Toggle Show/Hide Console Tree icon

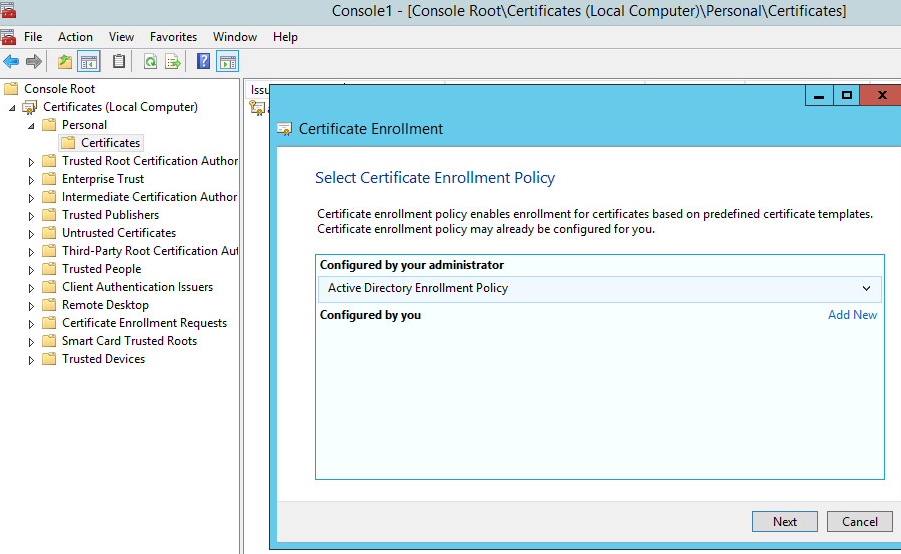[x=89, y=61]
